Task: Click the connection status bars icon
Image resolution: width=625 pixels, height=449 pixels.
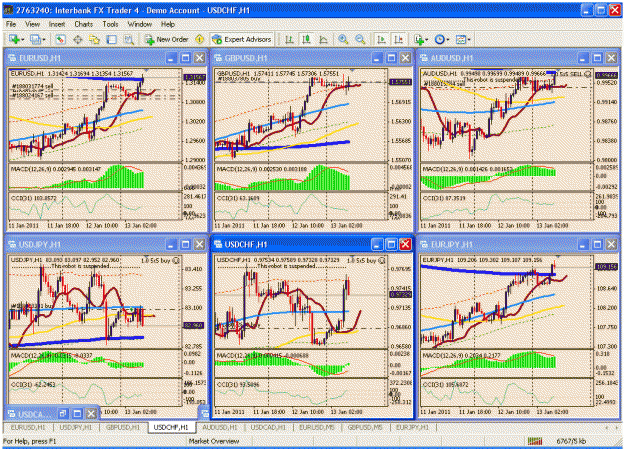Action: point(535,441)
